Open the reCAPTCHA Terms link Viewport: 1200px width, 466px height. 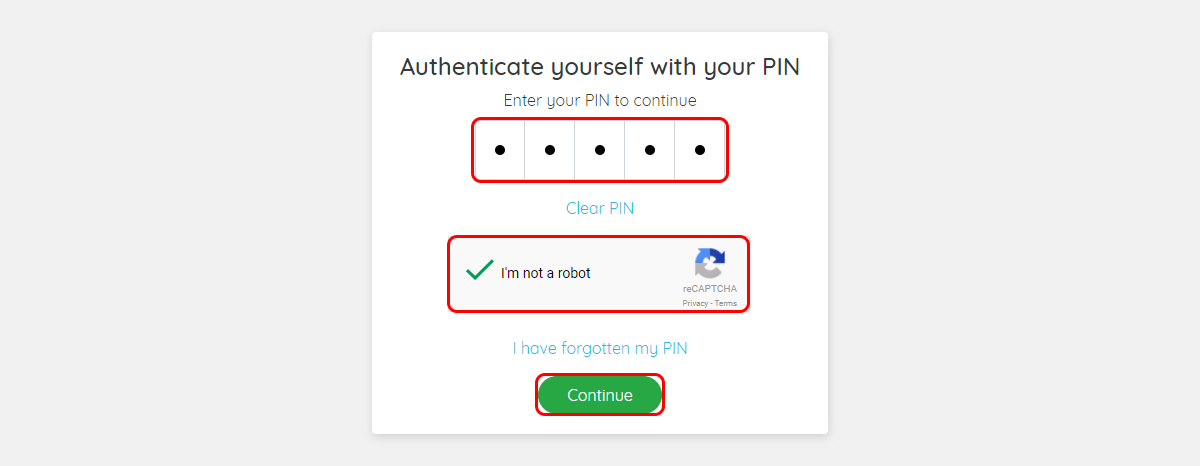click(726, 303)
